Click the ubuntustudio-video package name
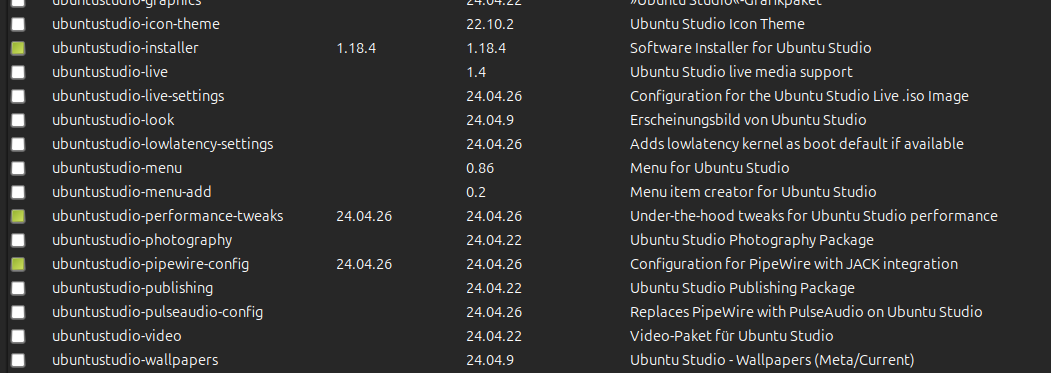The width and height of the screenshot is (1051, 373). pos(117,336)
